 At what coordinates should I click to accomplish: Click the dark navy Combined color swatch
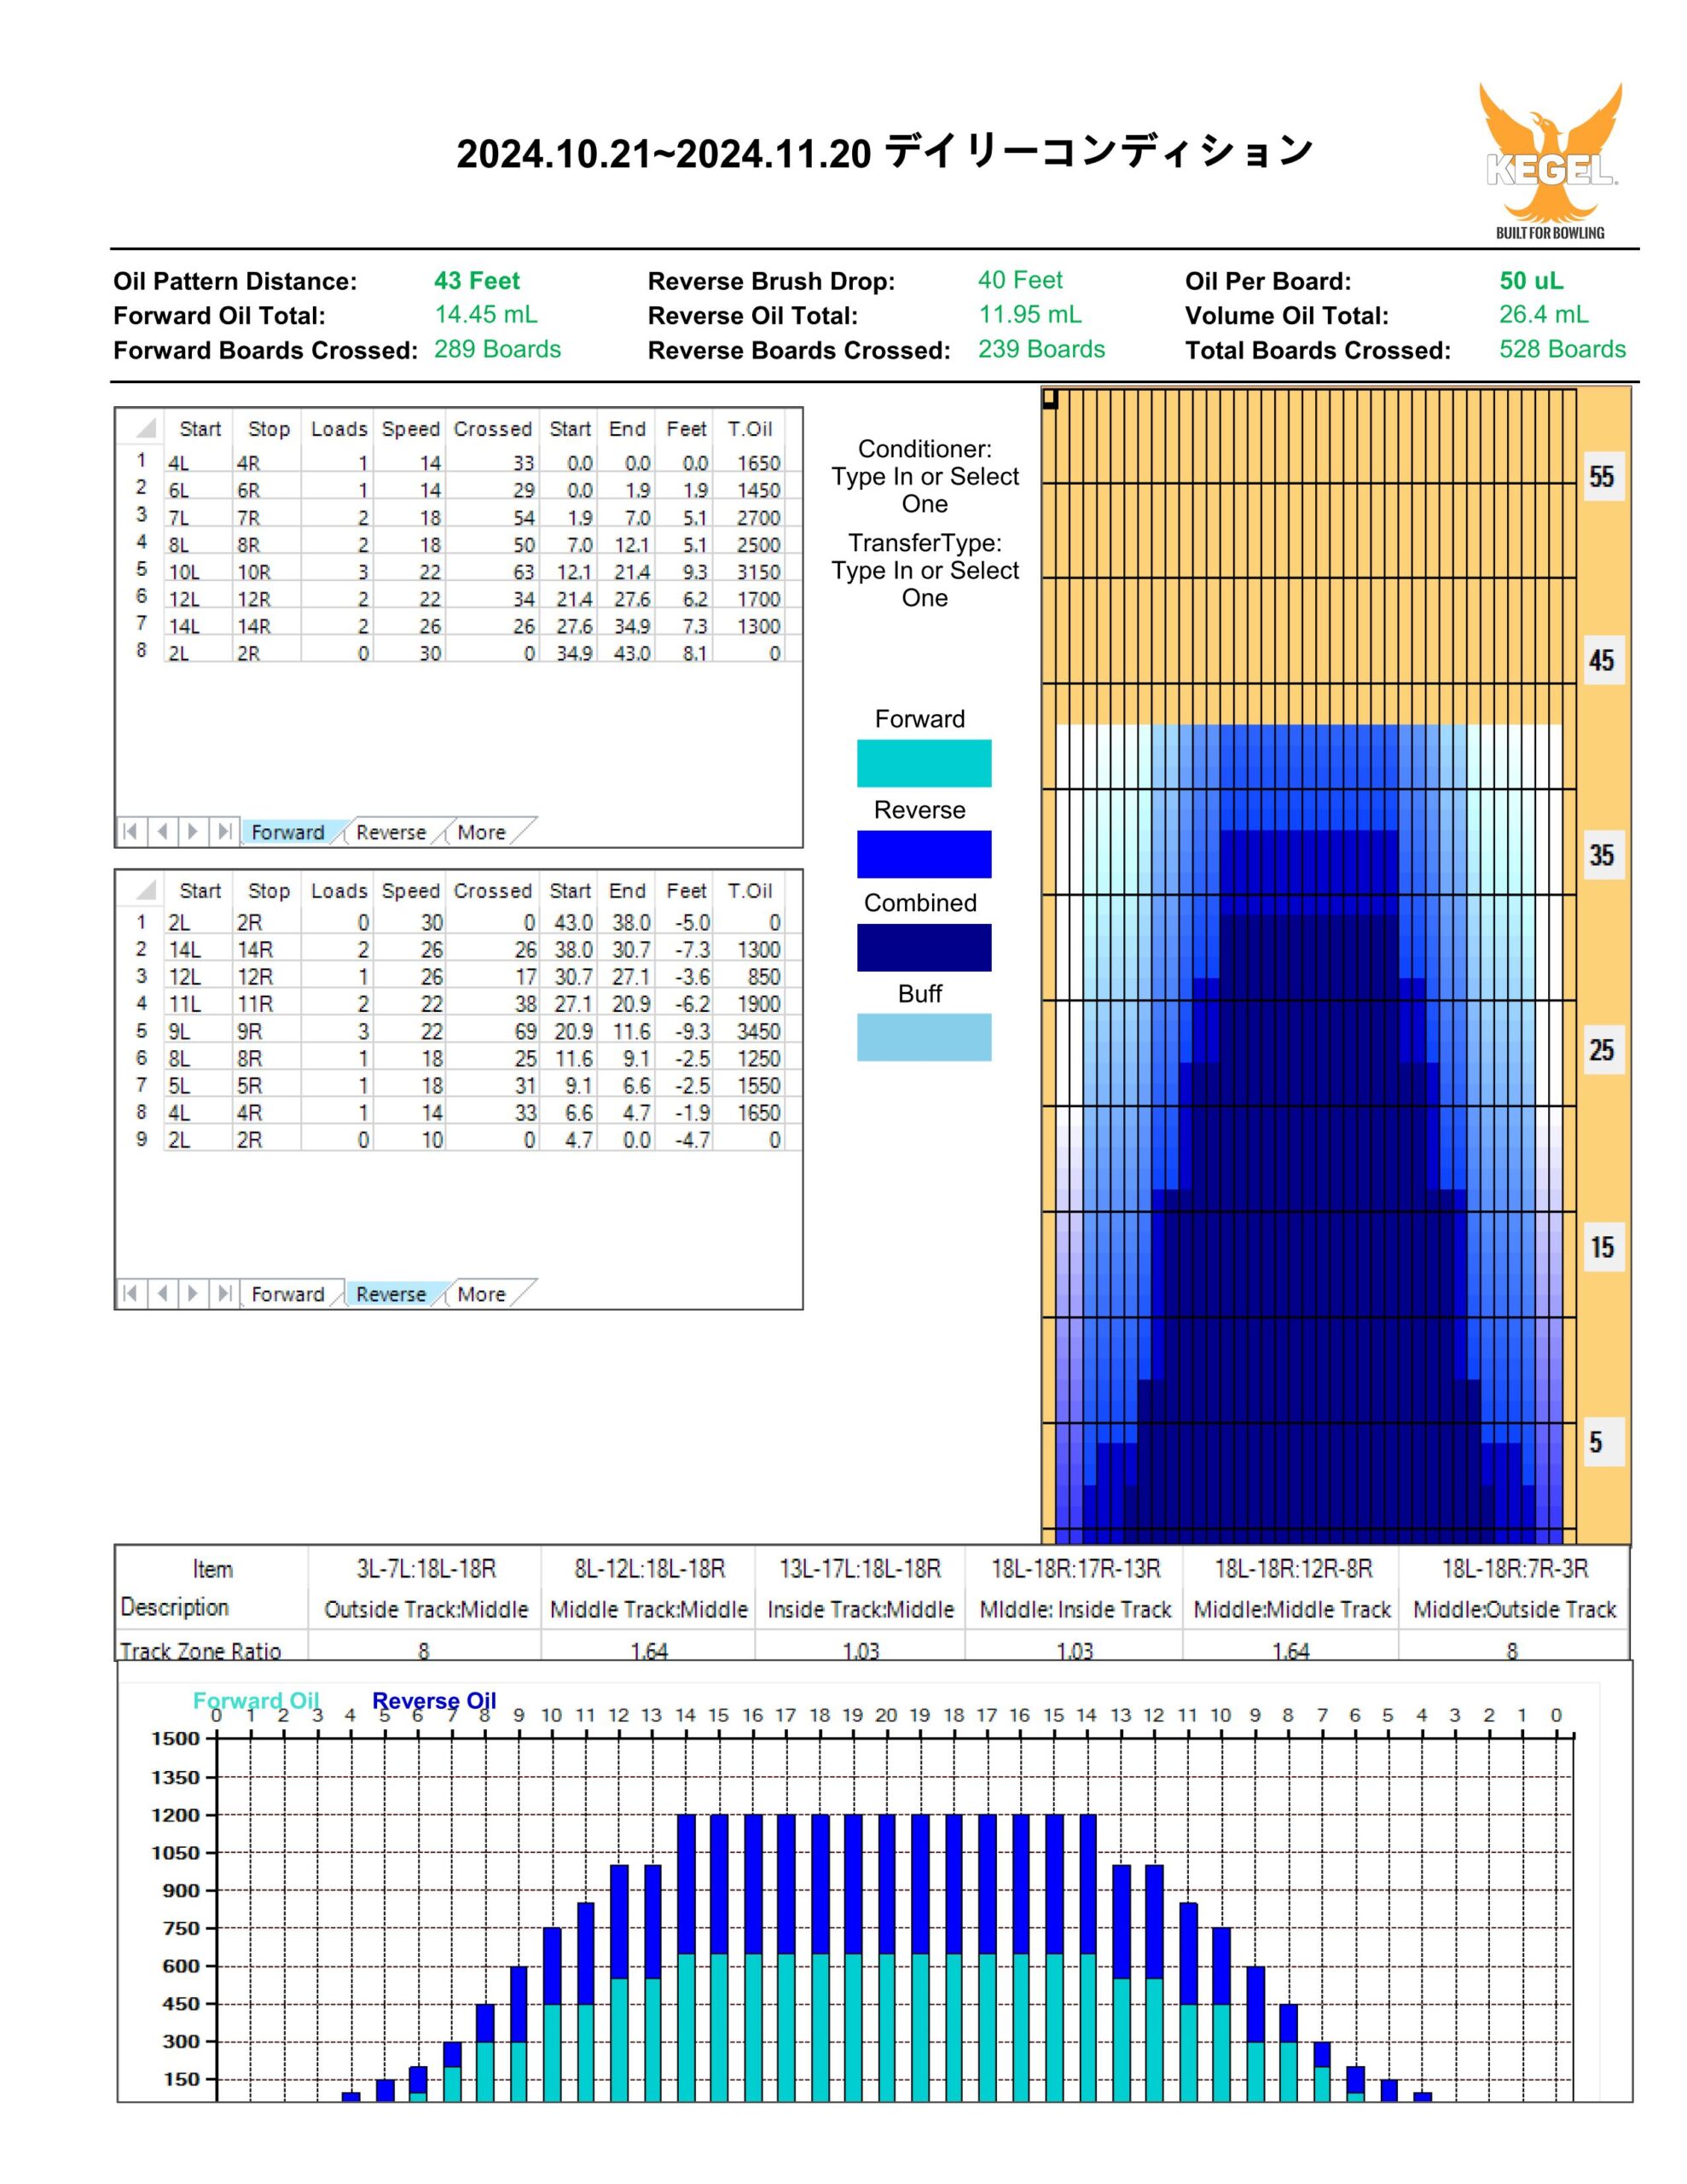point(924,947)
